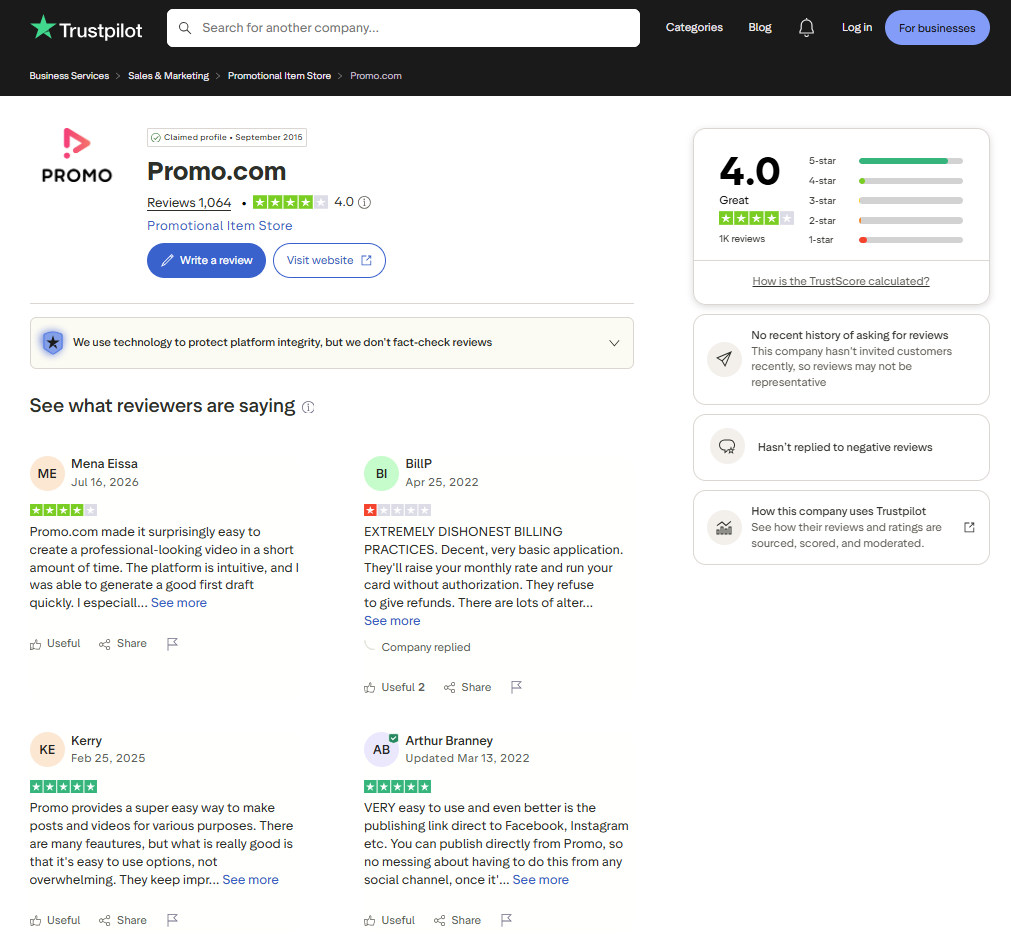Open the Blog page
This screenshot has width=1011, height=945.
[760, 27]
